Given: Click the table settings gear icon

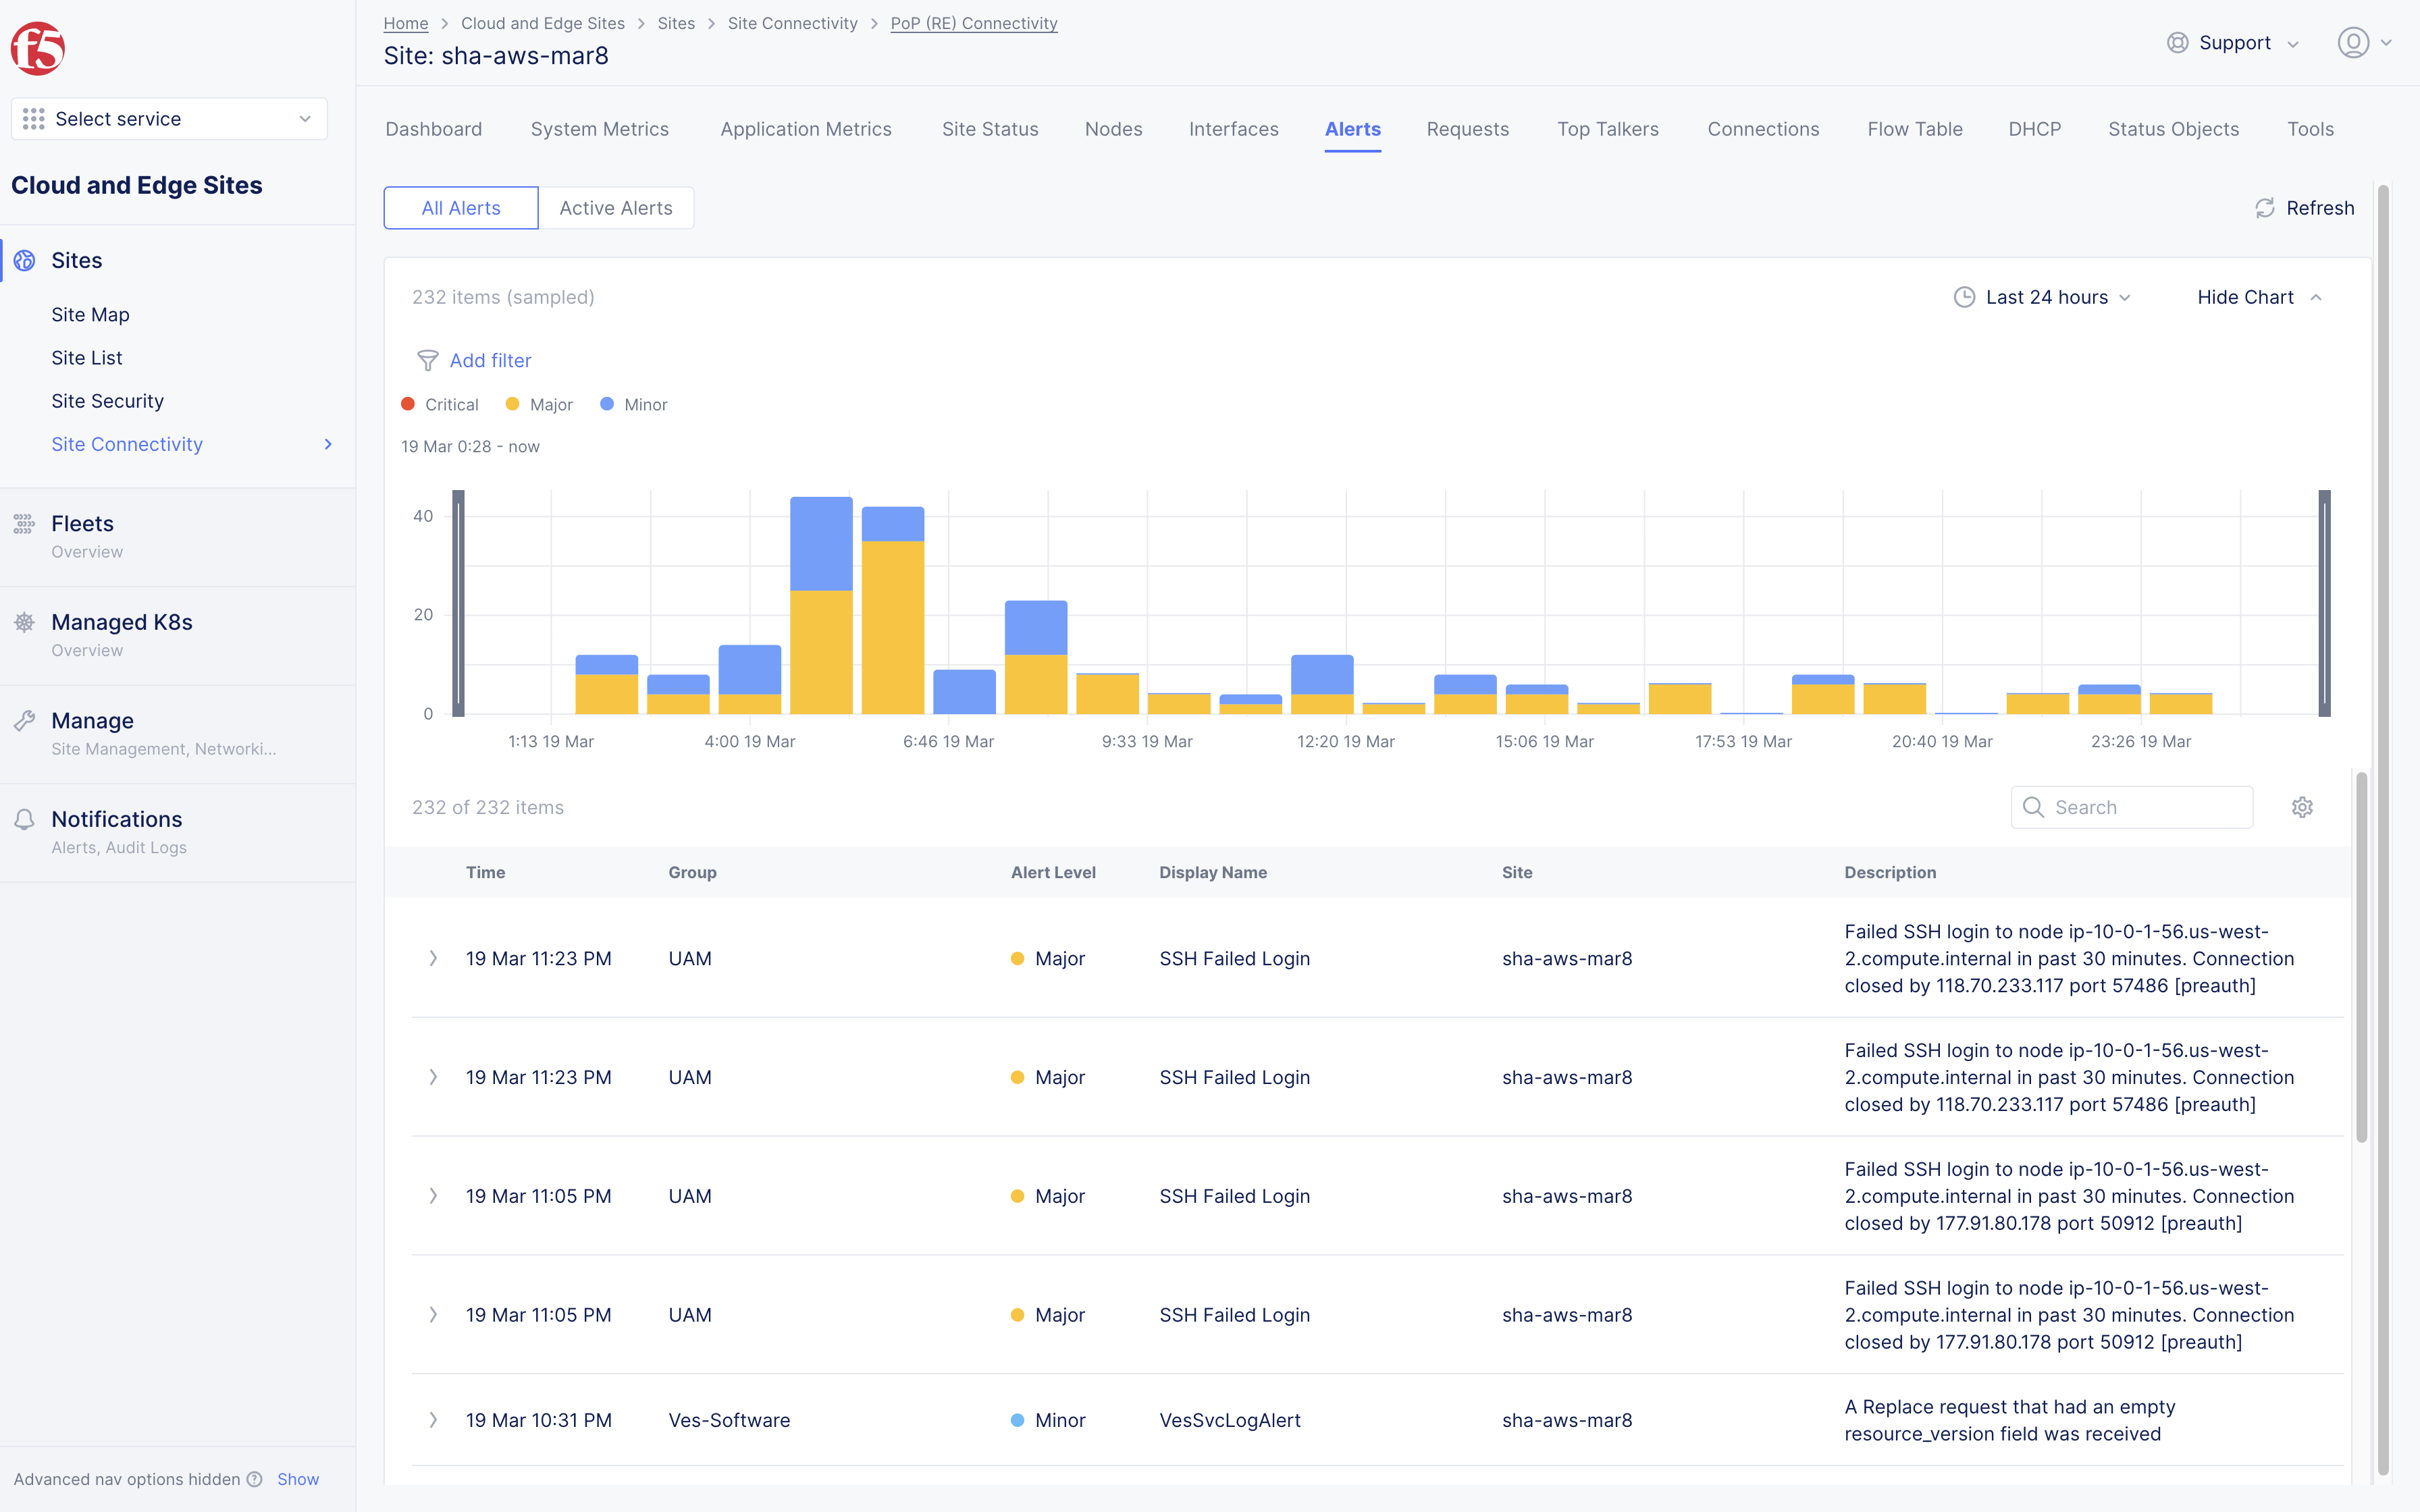Looking at the screenshot, I should (2302, 807).
